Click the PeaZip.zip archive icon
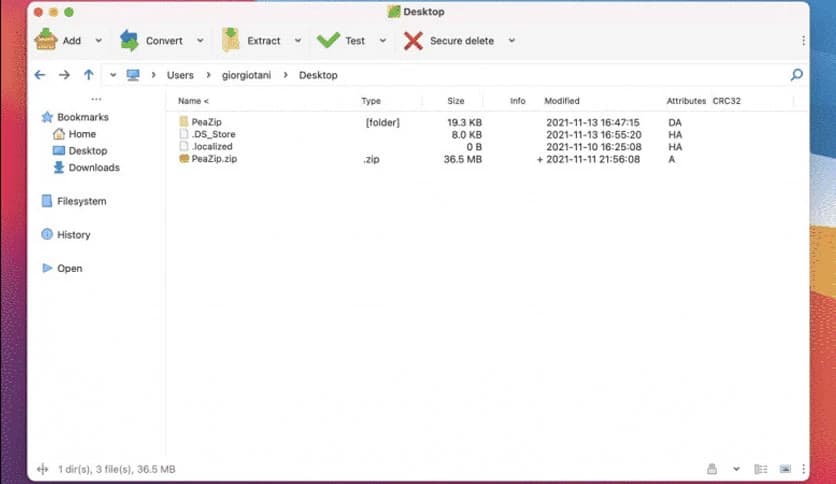The width and height of the screenshot is (836, 484). click(x=184, y=158)
